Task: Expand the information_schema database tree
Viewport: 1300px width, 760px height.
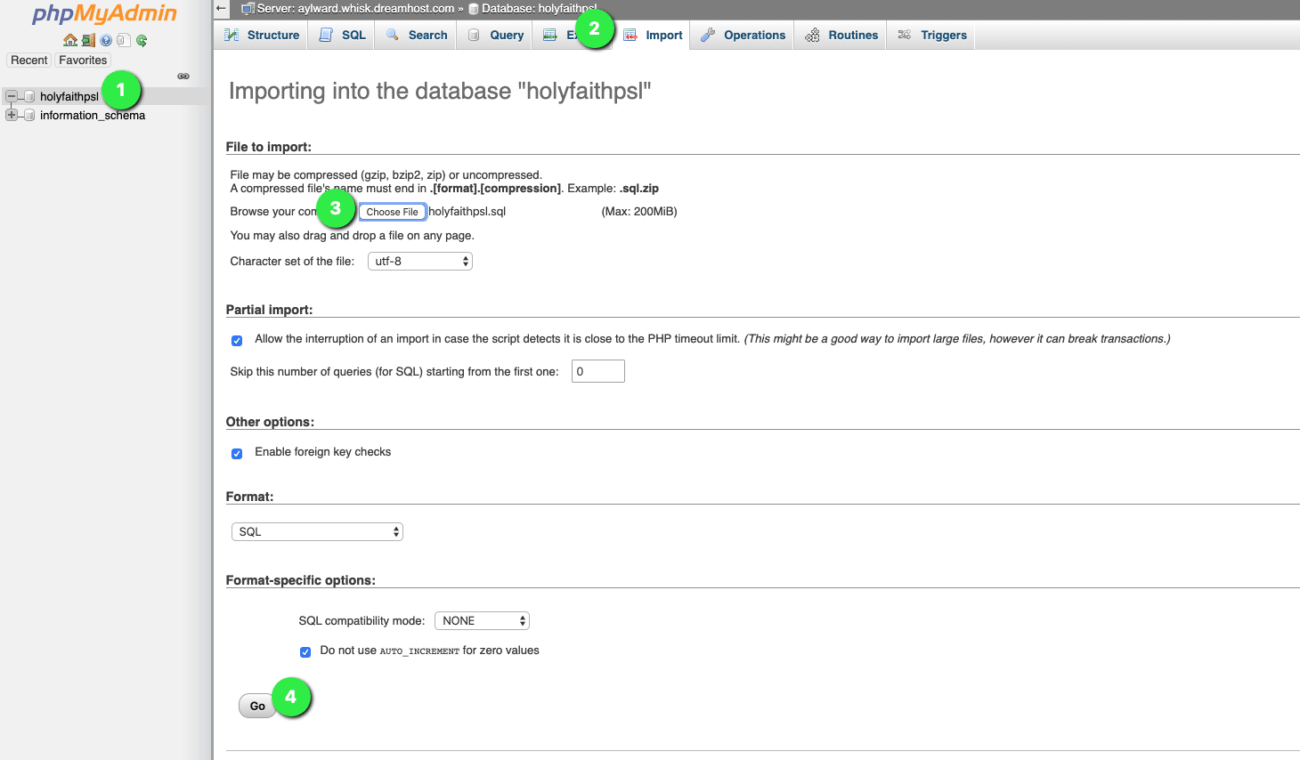Action: tap(10, 114)
